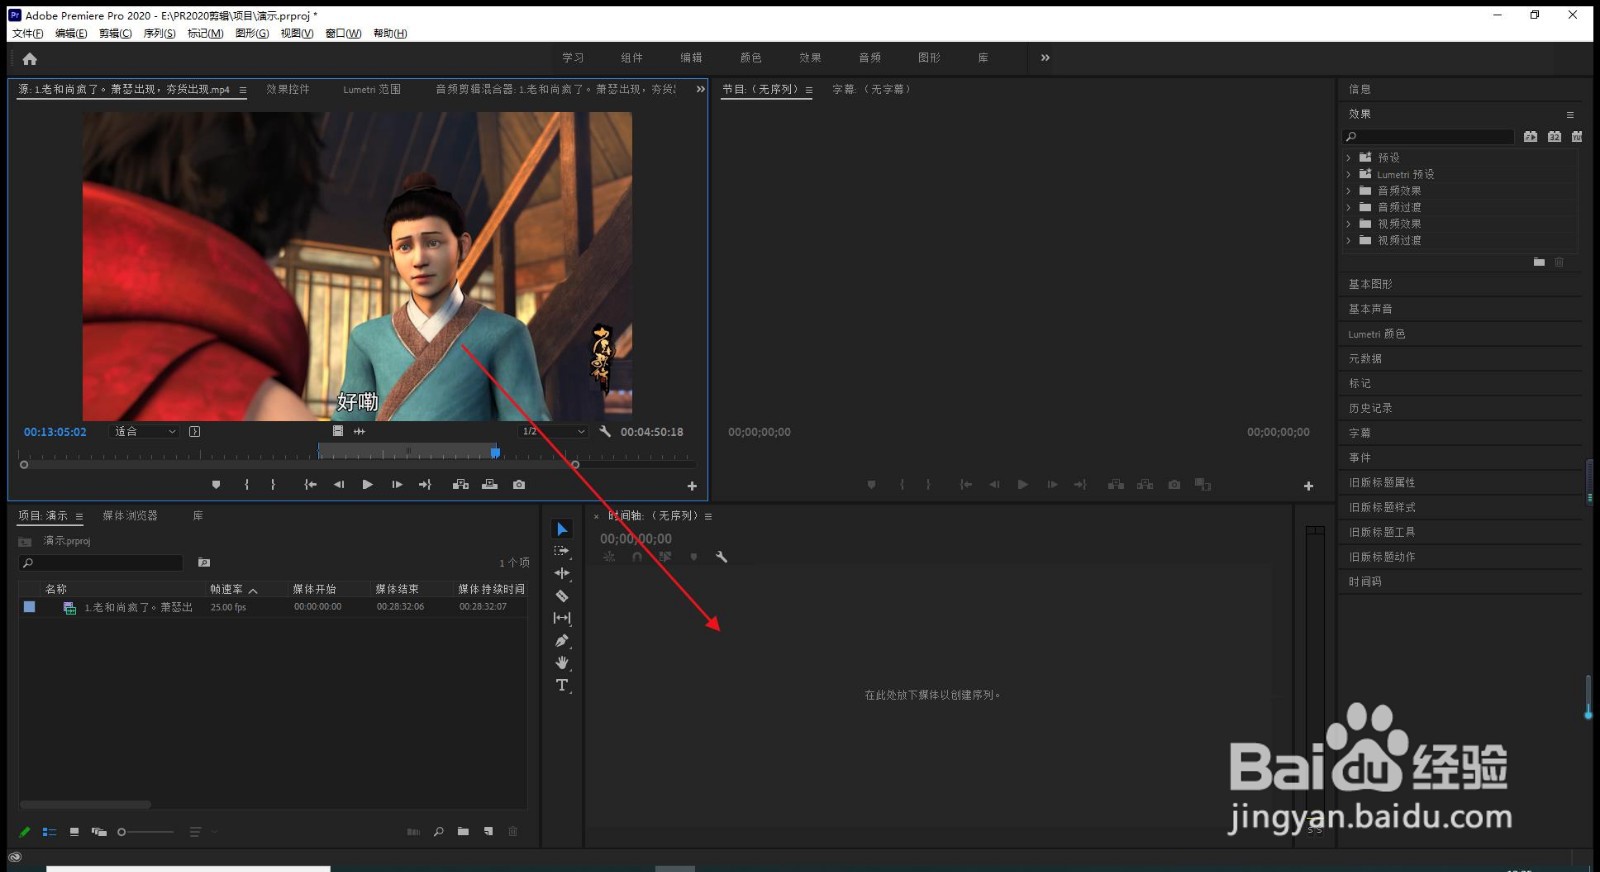The image size is (1600, 872).
Task: Click the Find icon at the Project panel bottom
Action: (439, 832)
